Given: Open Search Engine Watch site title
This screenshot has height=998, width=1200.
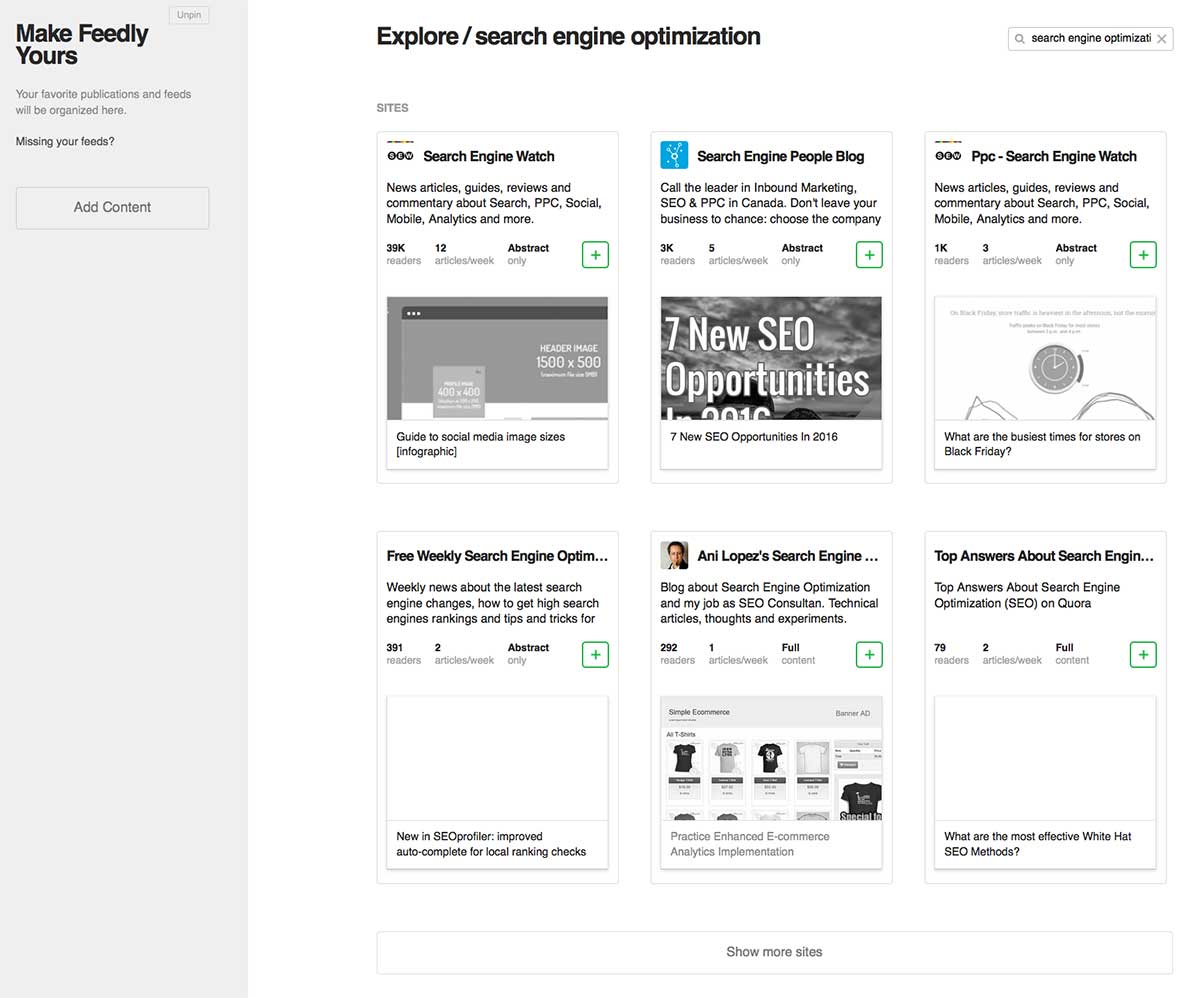Looking at the screenshot, I should 488,156.
